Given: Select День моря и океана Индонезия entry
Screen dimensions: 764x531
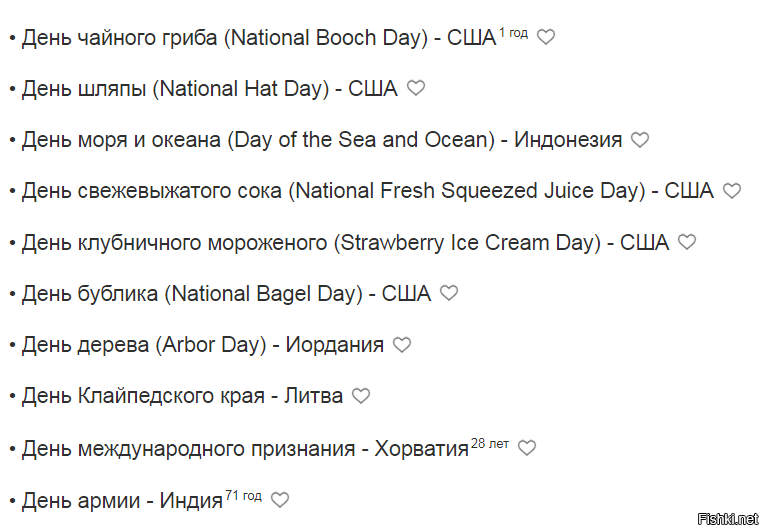Looking at the screenshot, I should [x=322, y=140].
